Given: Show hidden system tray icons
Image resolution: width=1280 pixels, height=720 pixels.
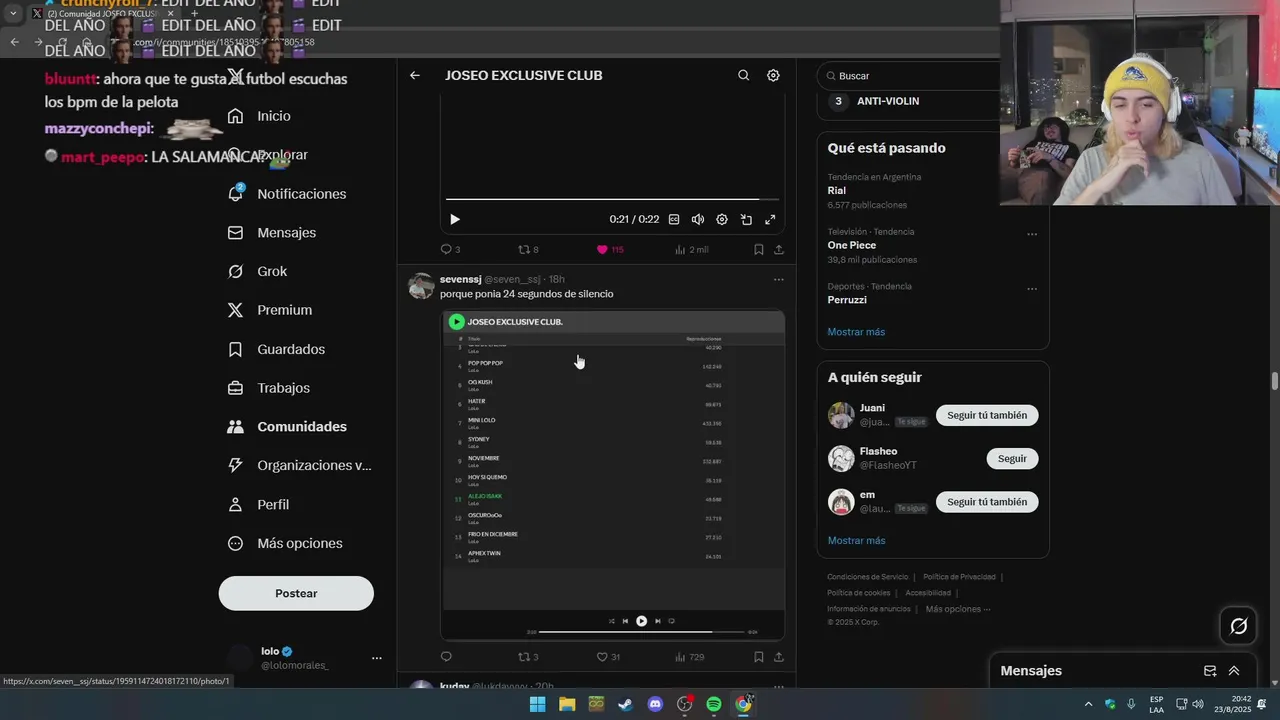Looking at the screenshot, I should coord(1089,704).
